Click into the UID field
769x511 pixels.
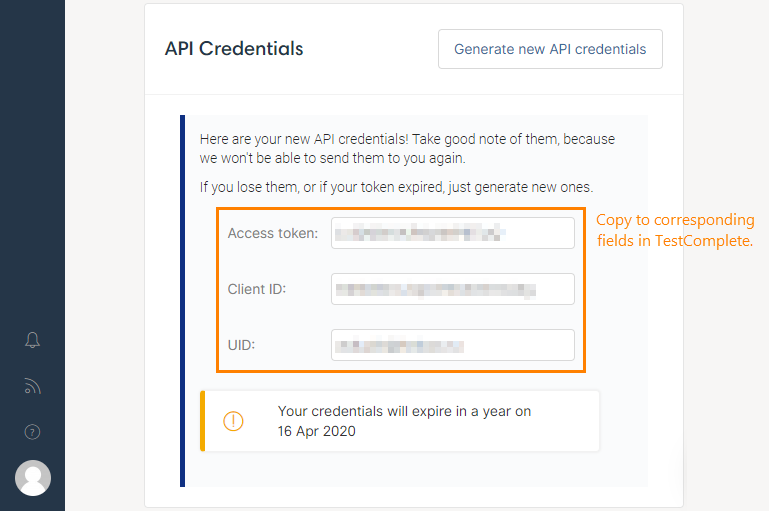pos(452,345)
